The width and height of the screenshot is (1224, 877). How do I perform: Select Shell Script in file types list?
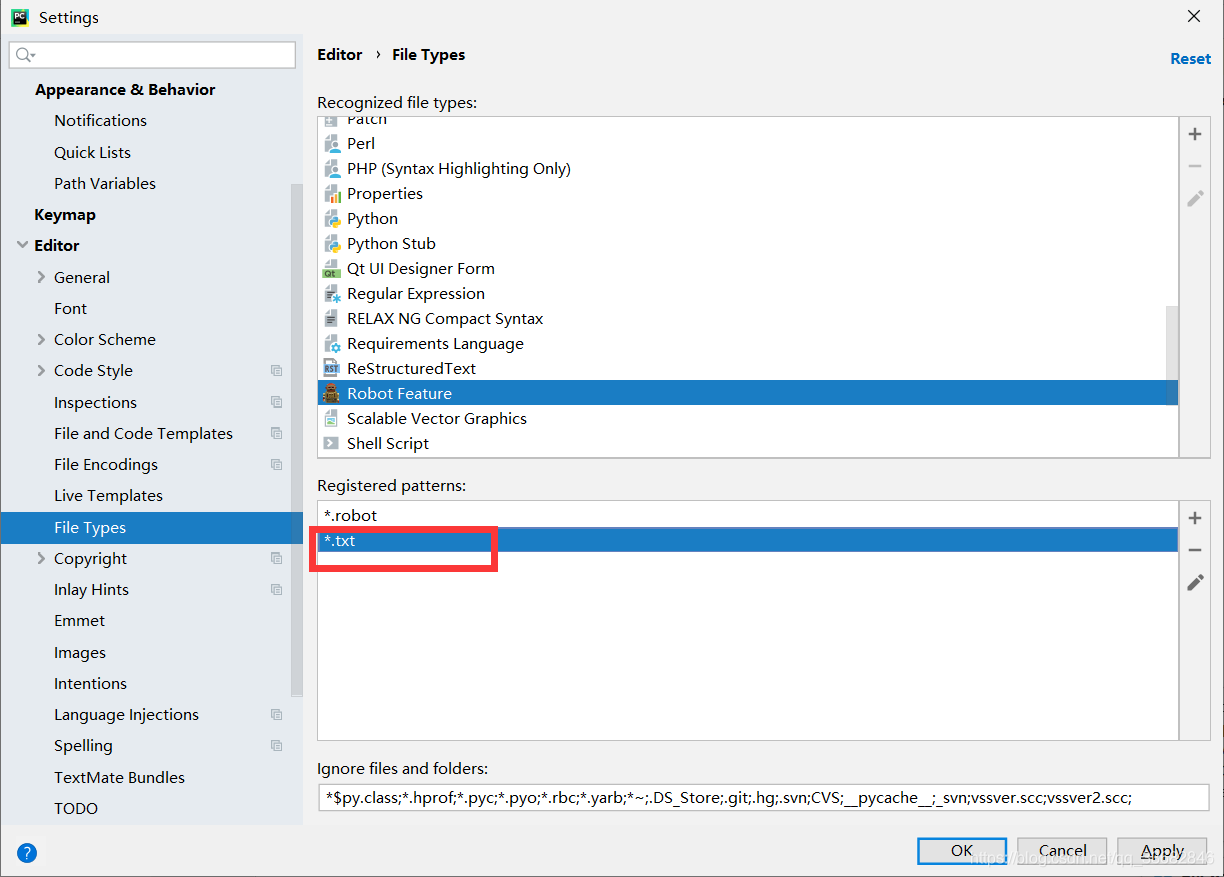point(748,444)
